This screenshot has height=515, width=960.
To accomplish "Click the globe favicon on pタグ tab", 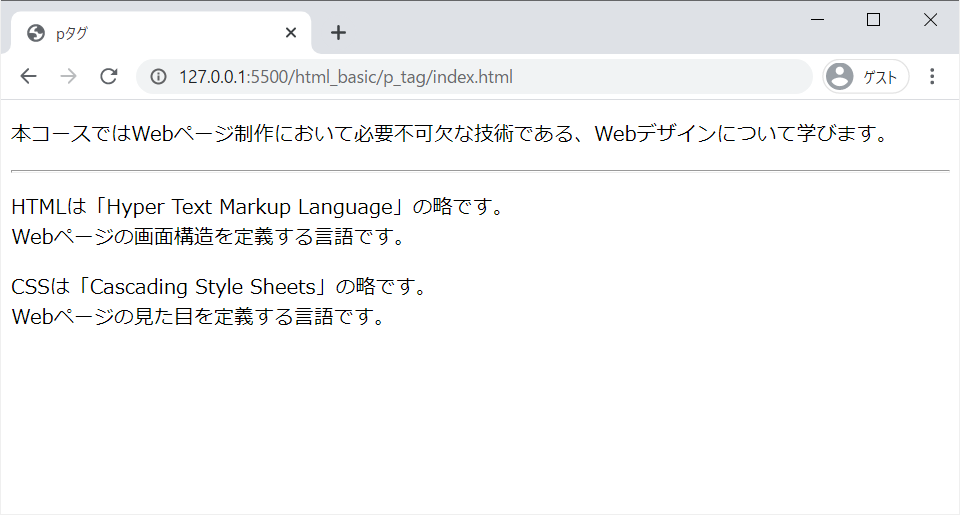I will [36, 33].
